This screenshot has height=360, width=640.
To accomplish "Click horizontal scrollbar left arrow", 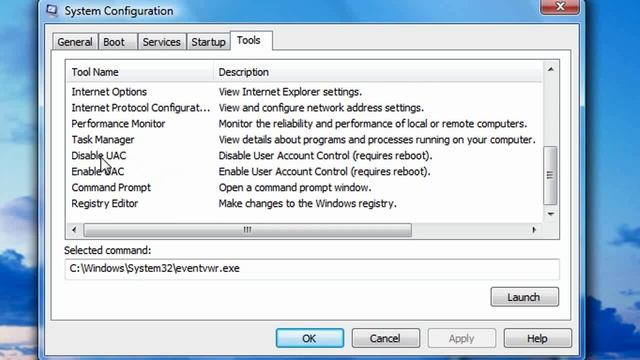I will click(74, 230).
